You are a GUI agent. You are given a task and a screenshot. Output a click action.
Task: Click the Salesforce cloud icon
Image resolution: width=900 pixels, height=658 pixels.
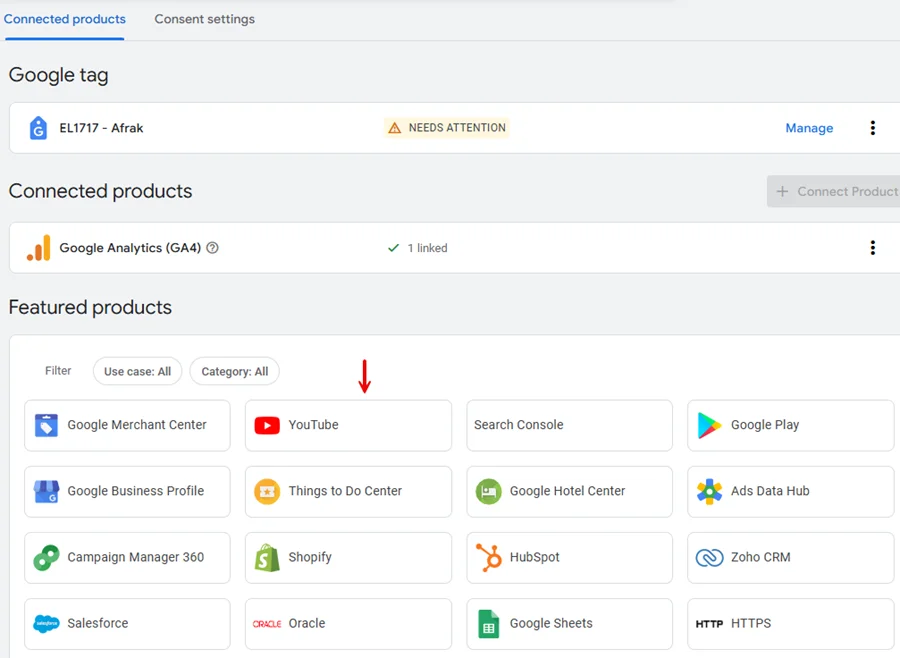[46, 624]
